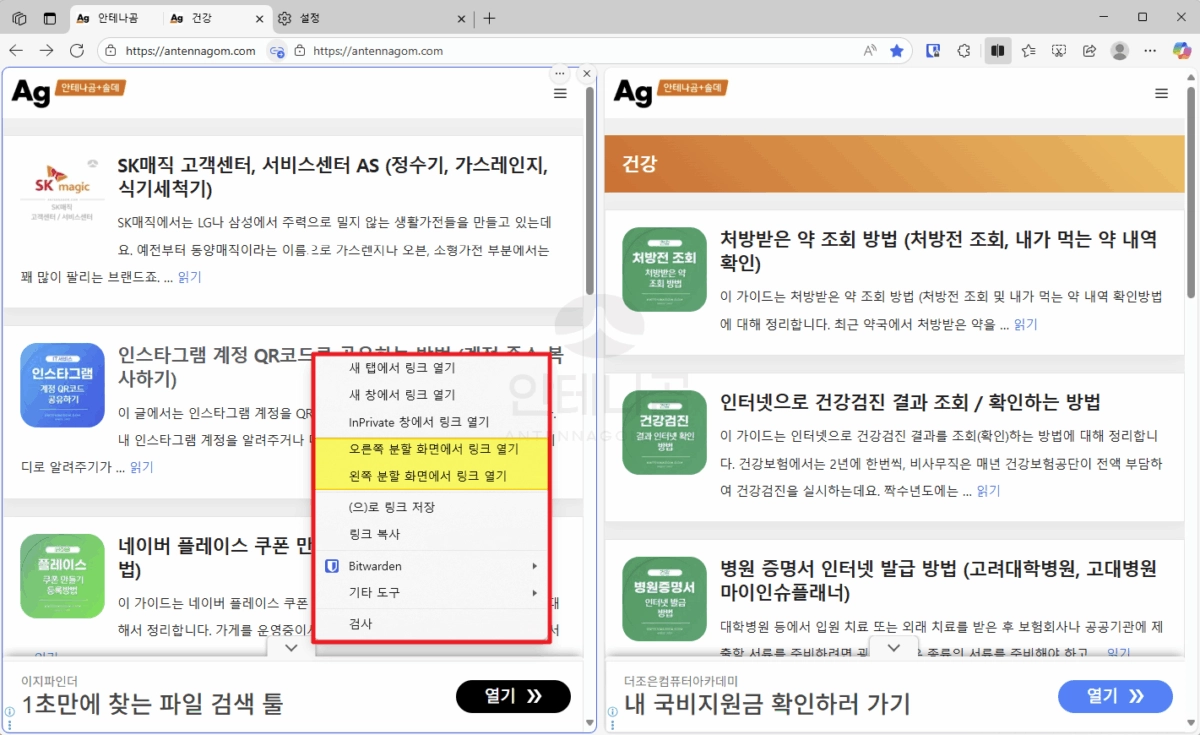Viewport: 1200px width, 735px height.
Task: Choose 오른쪽 분할 화면에서 링크 열기
Action: [431, 449]
